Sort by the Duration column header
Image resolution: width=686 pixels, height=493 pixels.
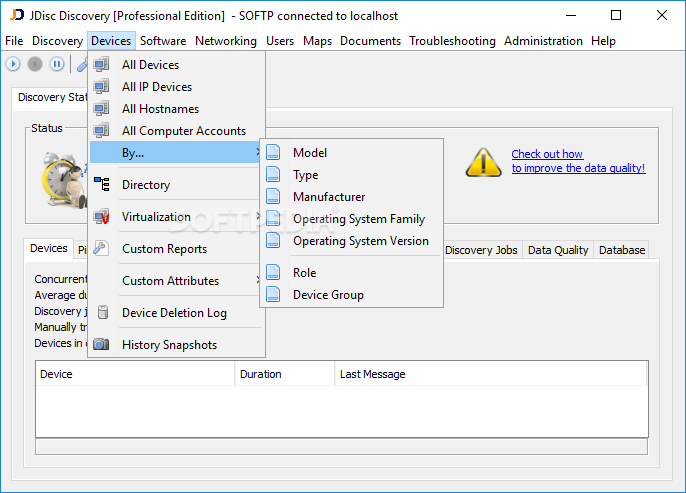285,374
